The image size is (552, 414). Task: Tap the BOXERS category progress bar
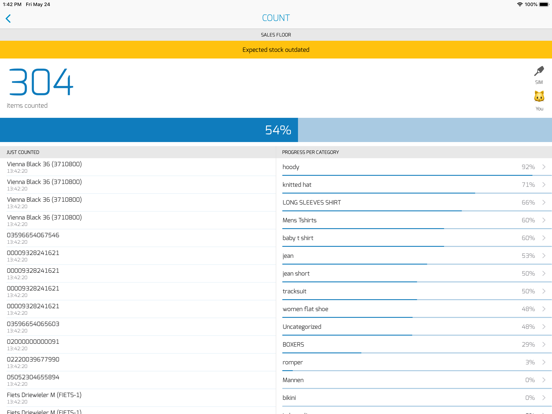point(417,353)
